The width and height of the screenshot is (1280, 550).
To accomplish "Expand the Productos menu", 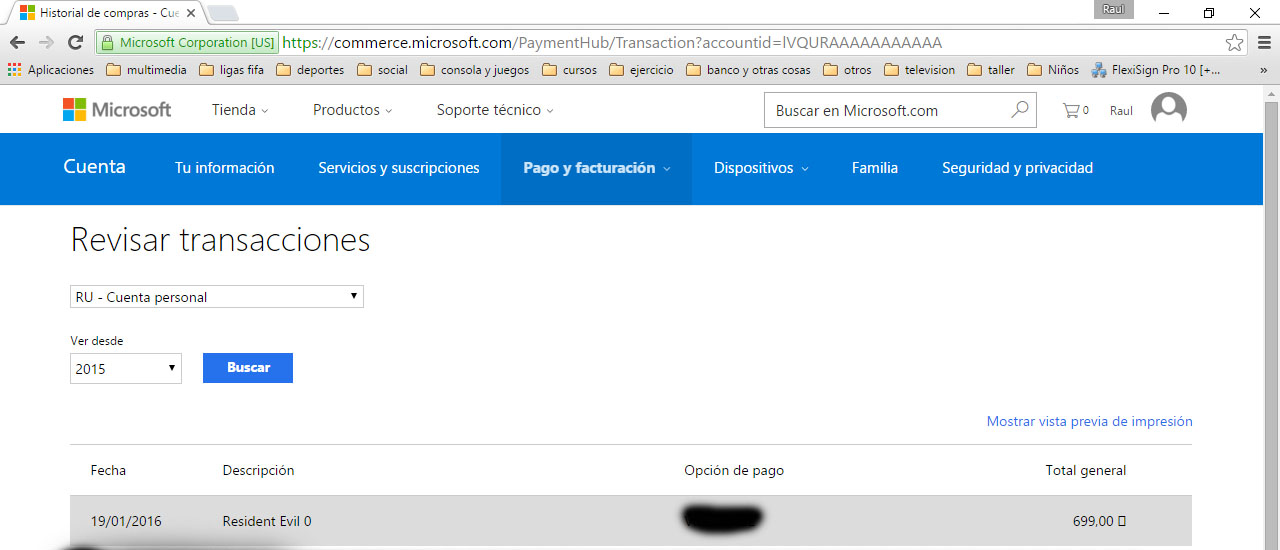I will (x=352, y=110).
